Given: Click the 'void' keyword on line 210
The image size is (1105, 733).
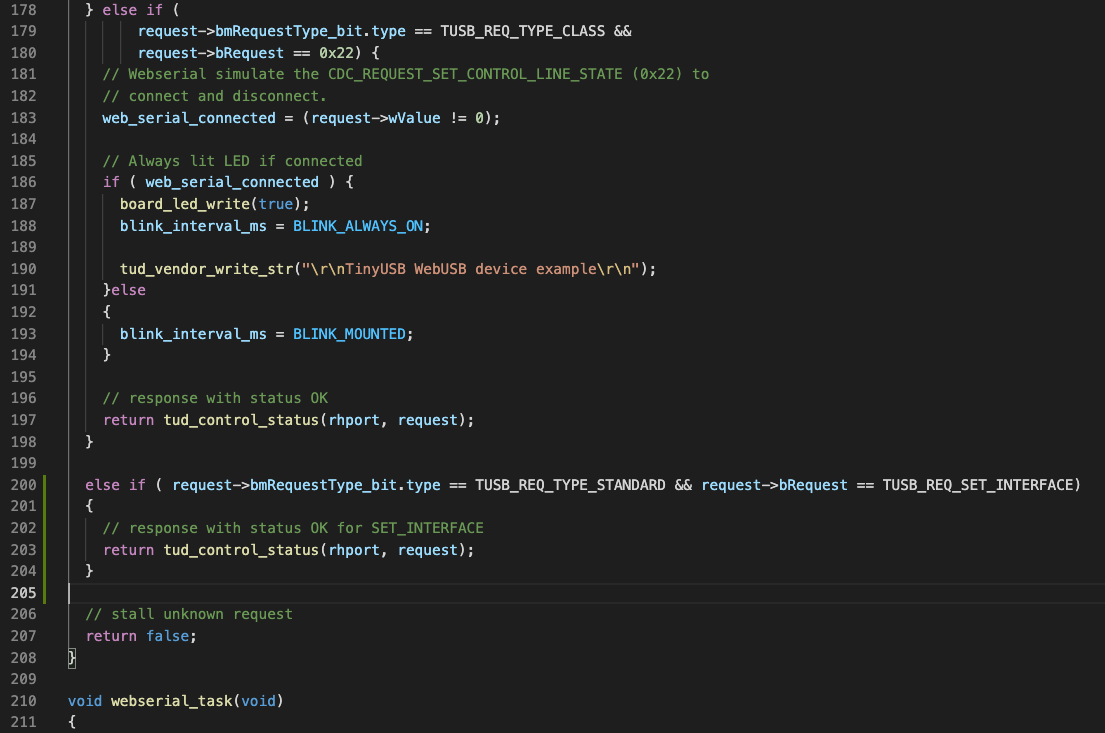Looking at the screenshot, I should (84, 700).
